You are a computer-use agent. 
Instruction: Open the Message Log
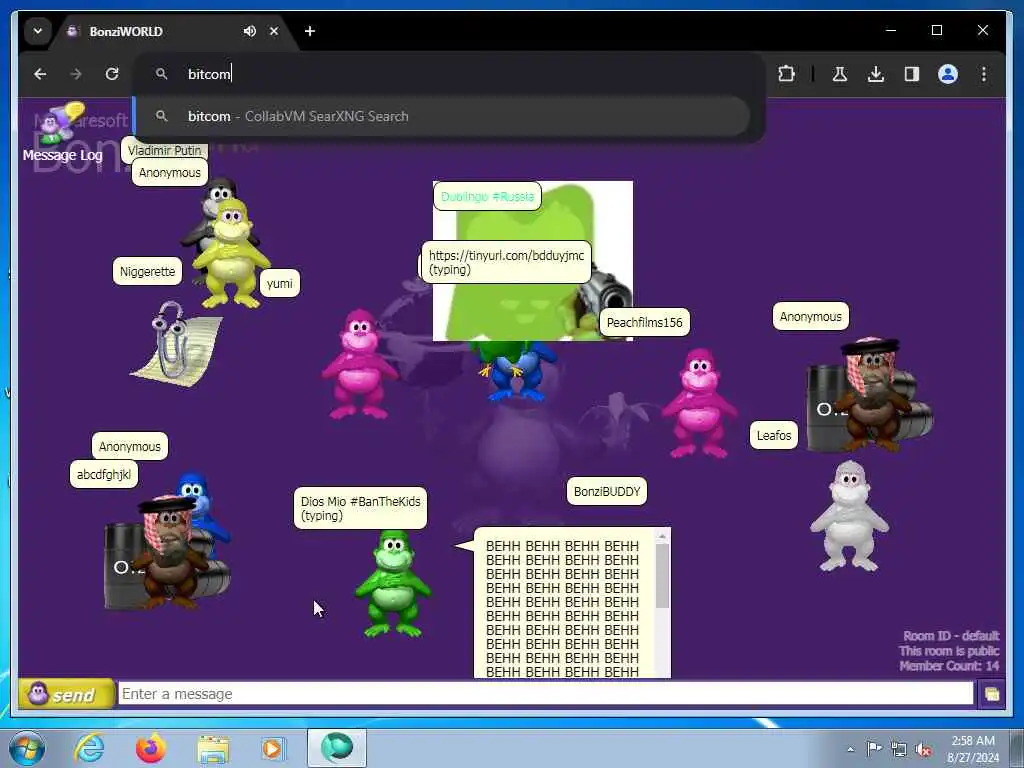pyautogui.click(x=62, y=132)
